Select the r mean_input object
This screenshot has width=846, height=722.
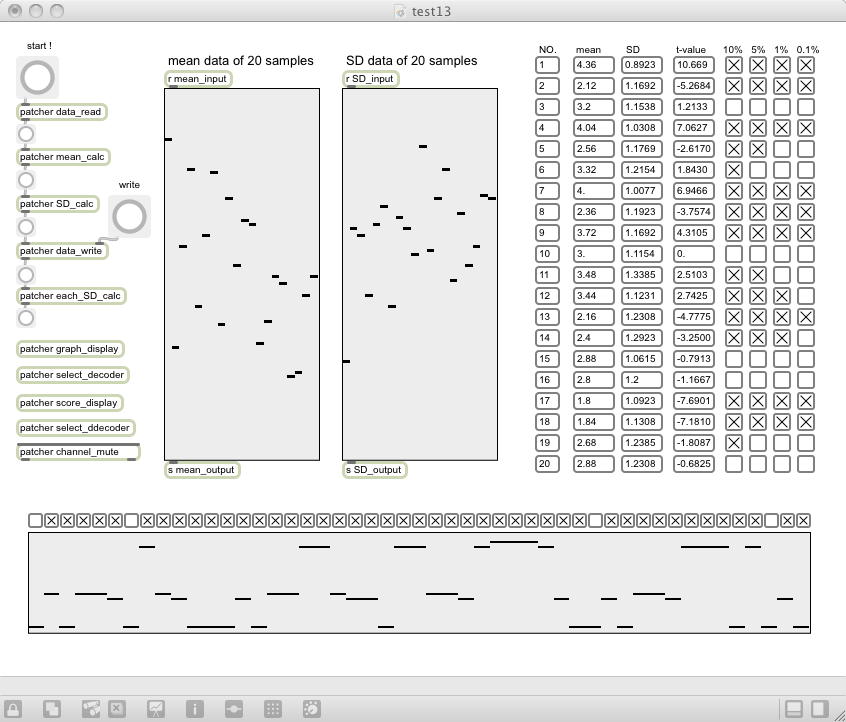pyautogui.click(x=199, y=79)
